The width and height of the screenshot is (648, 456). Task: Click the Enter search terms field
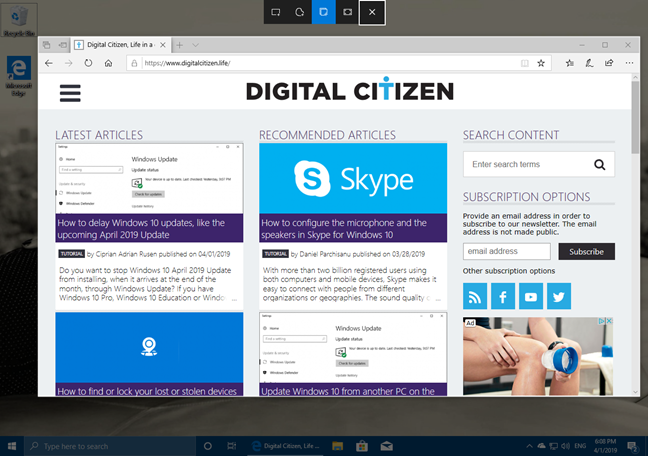click(x=528, y=165)
